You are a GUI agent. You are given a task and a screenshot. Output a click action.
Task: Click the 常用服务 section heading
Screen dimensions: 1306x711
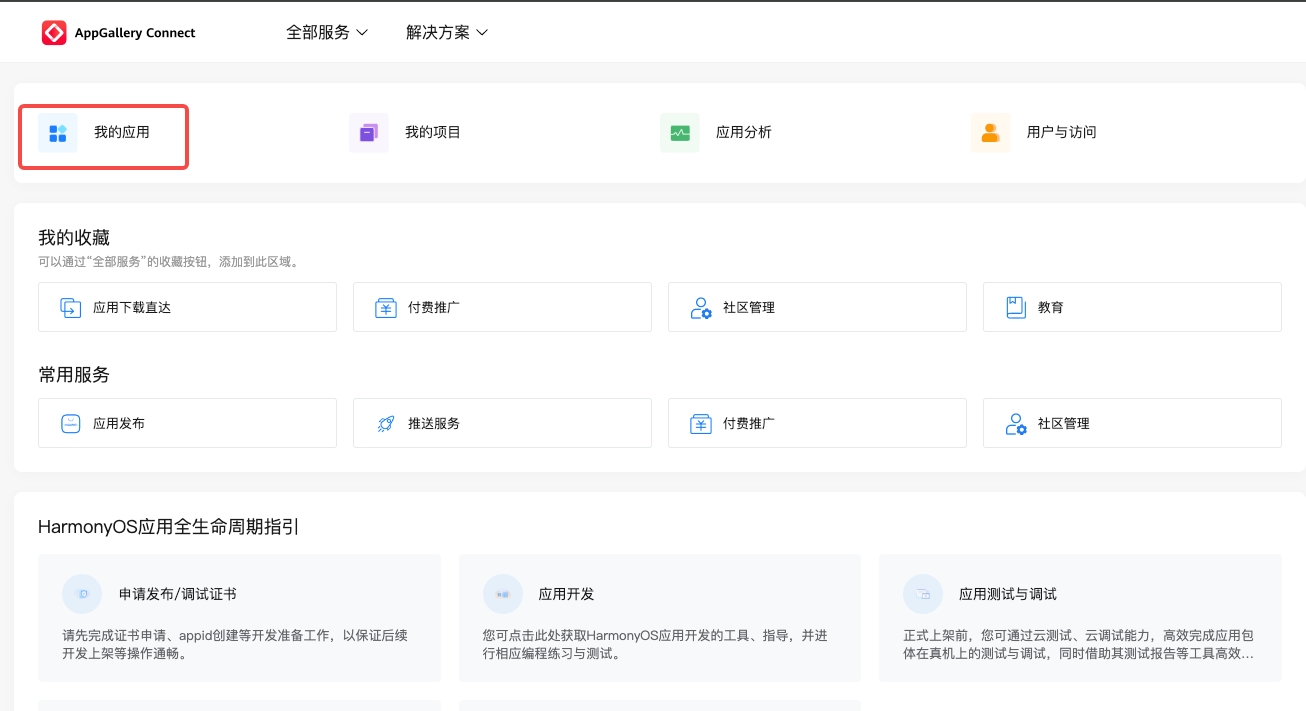74,375
